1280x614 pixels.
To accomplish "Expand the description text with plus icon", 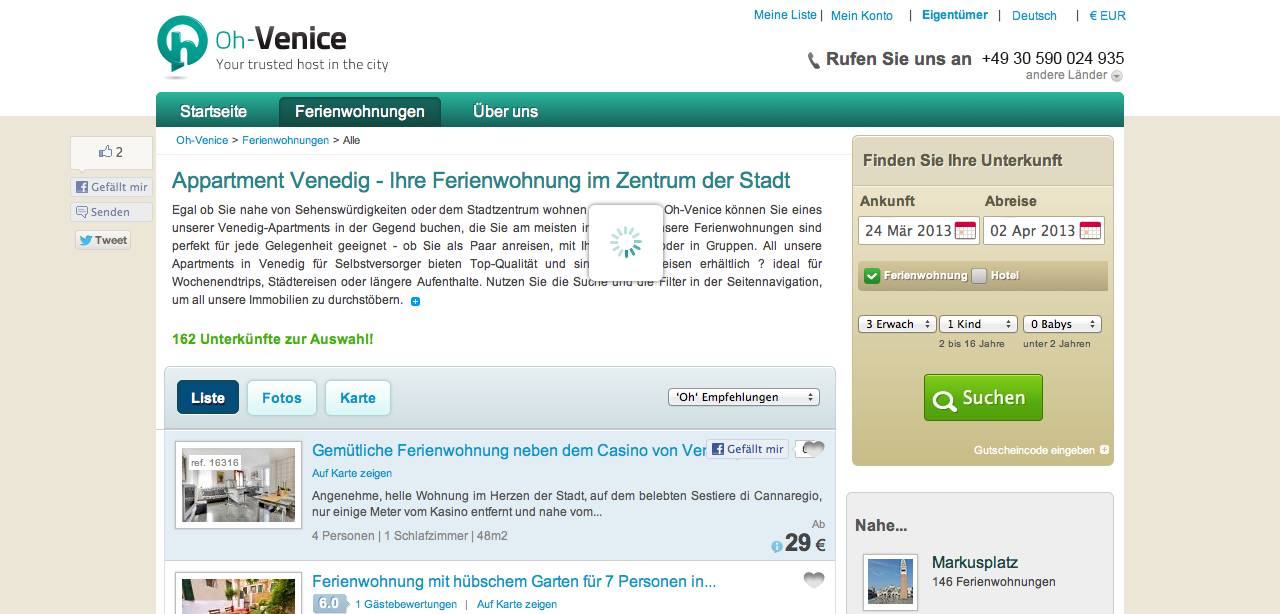I will point(416,301).
